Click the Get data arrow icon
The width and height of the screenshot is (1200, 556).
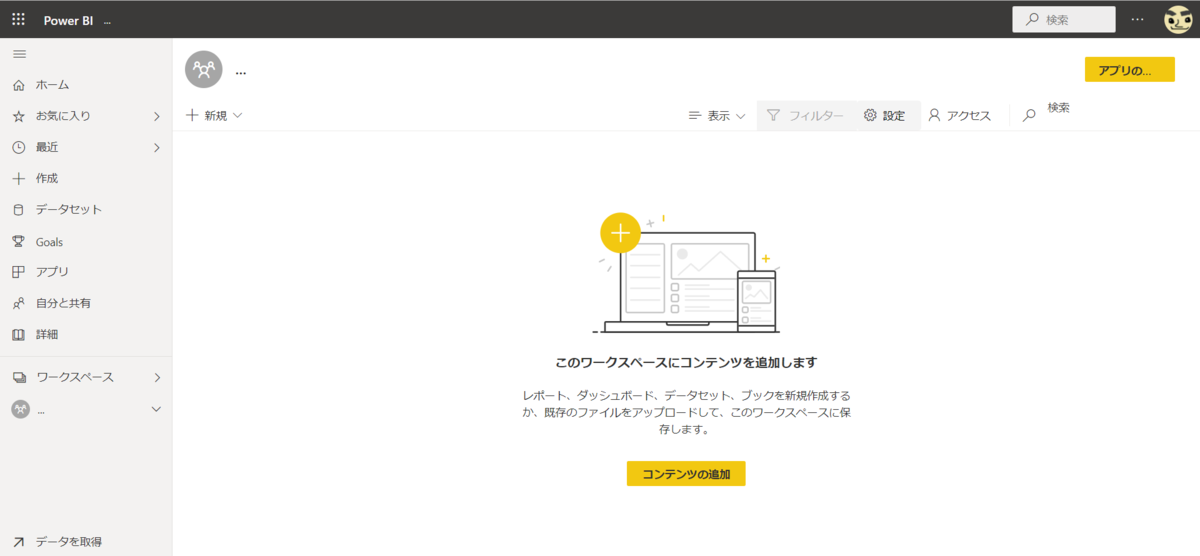click(x=18, y=541)
